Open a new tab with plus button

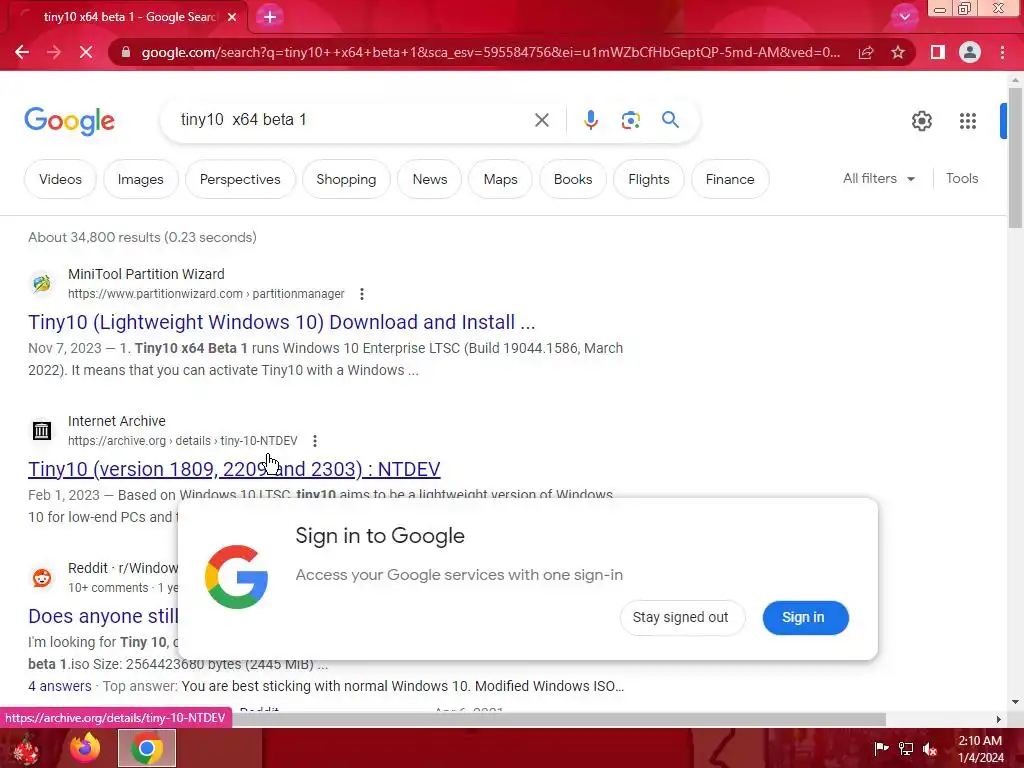270,17
